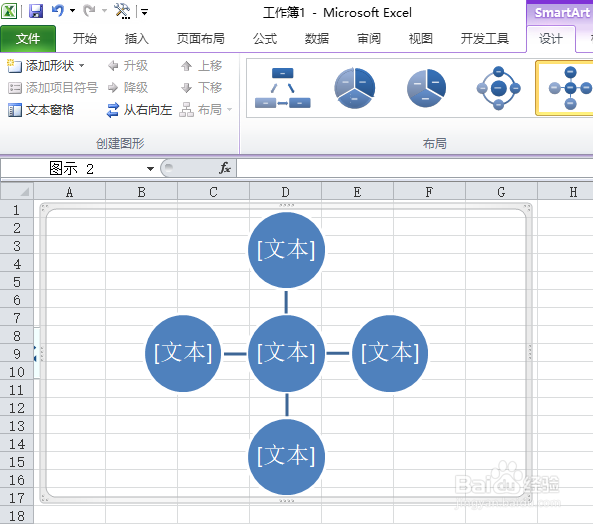The width and height of the screenshot is (593, 524).
Task: Undo the last action with the arrow icon
Action: tap(58, 11)
